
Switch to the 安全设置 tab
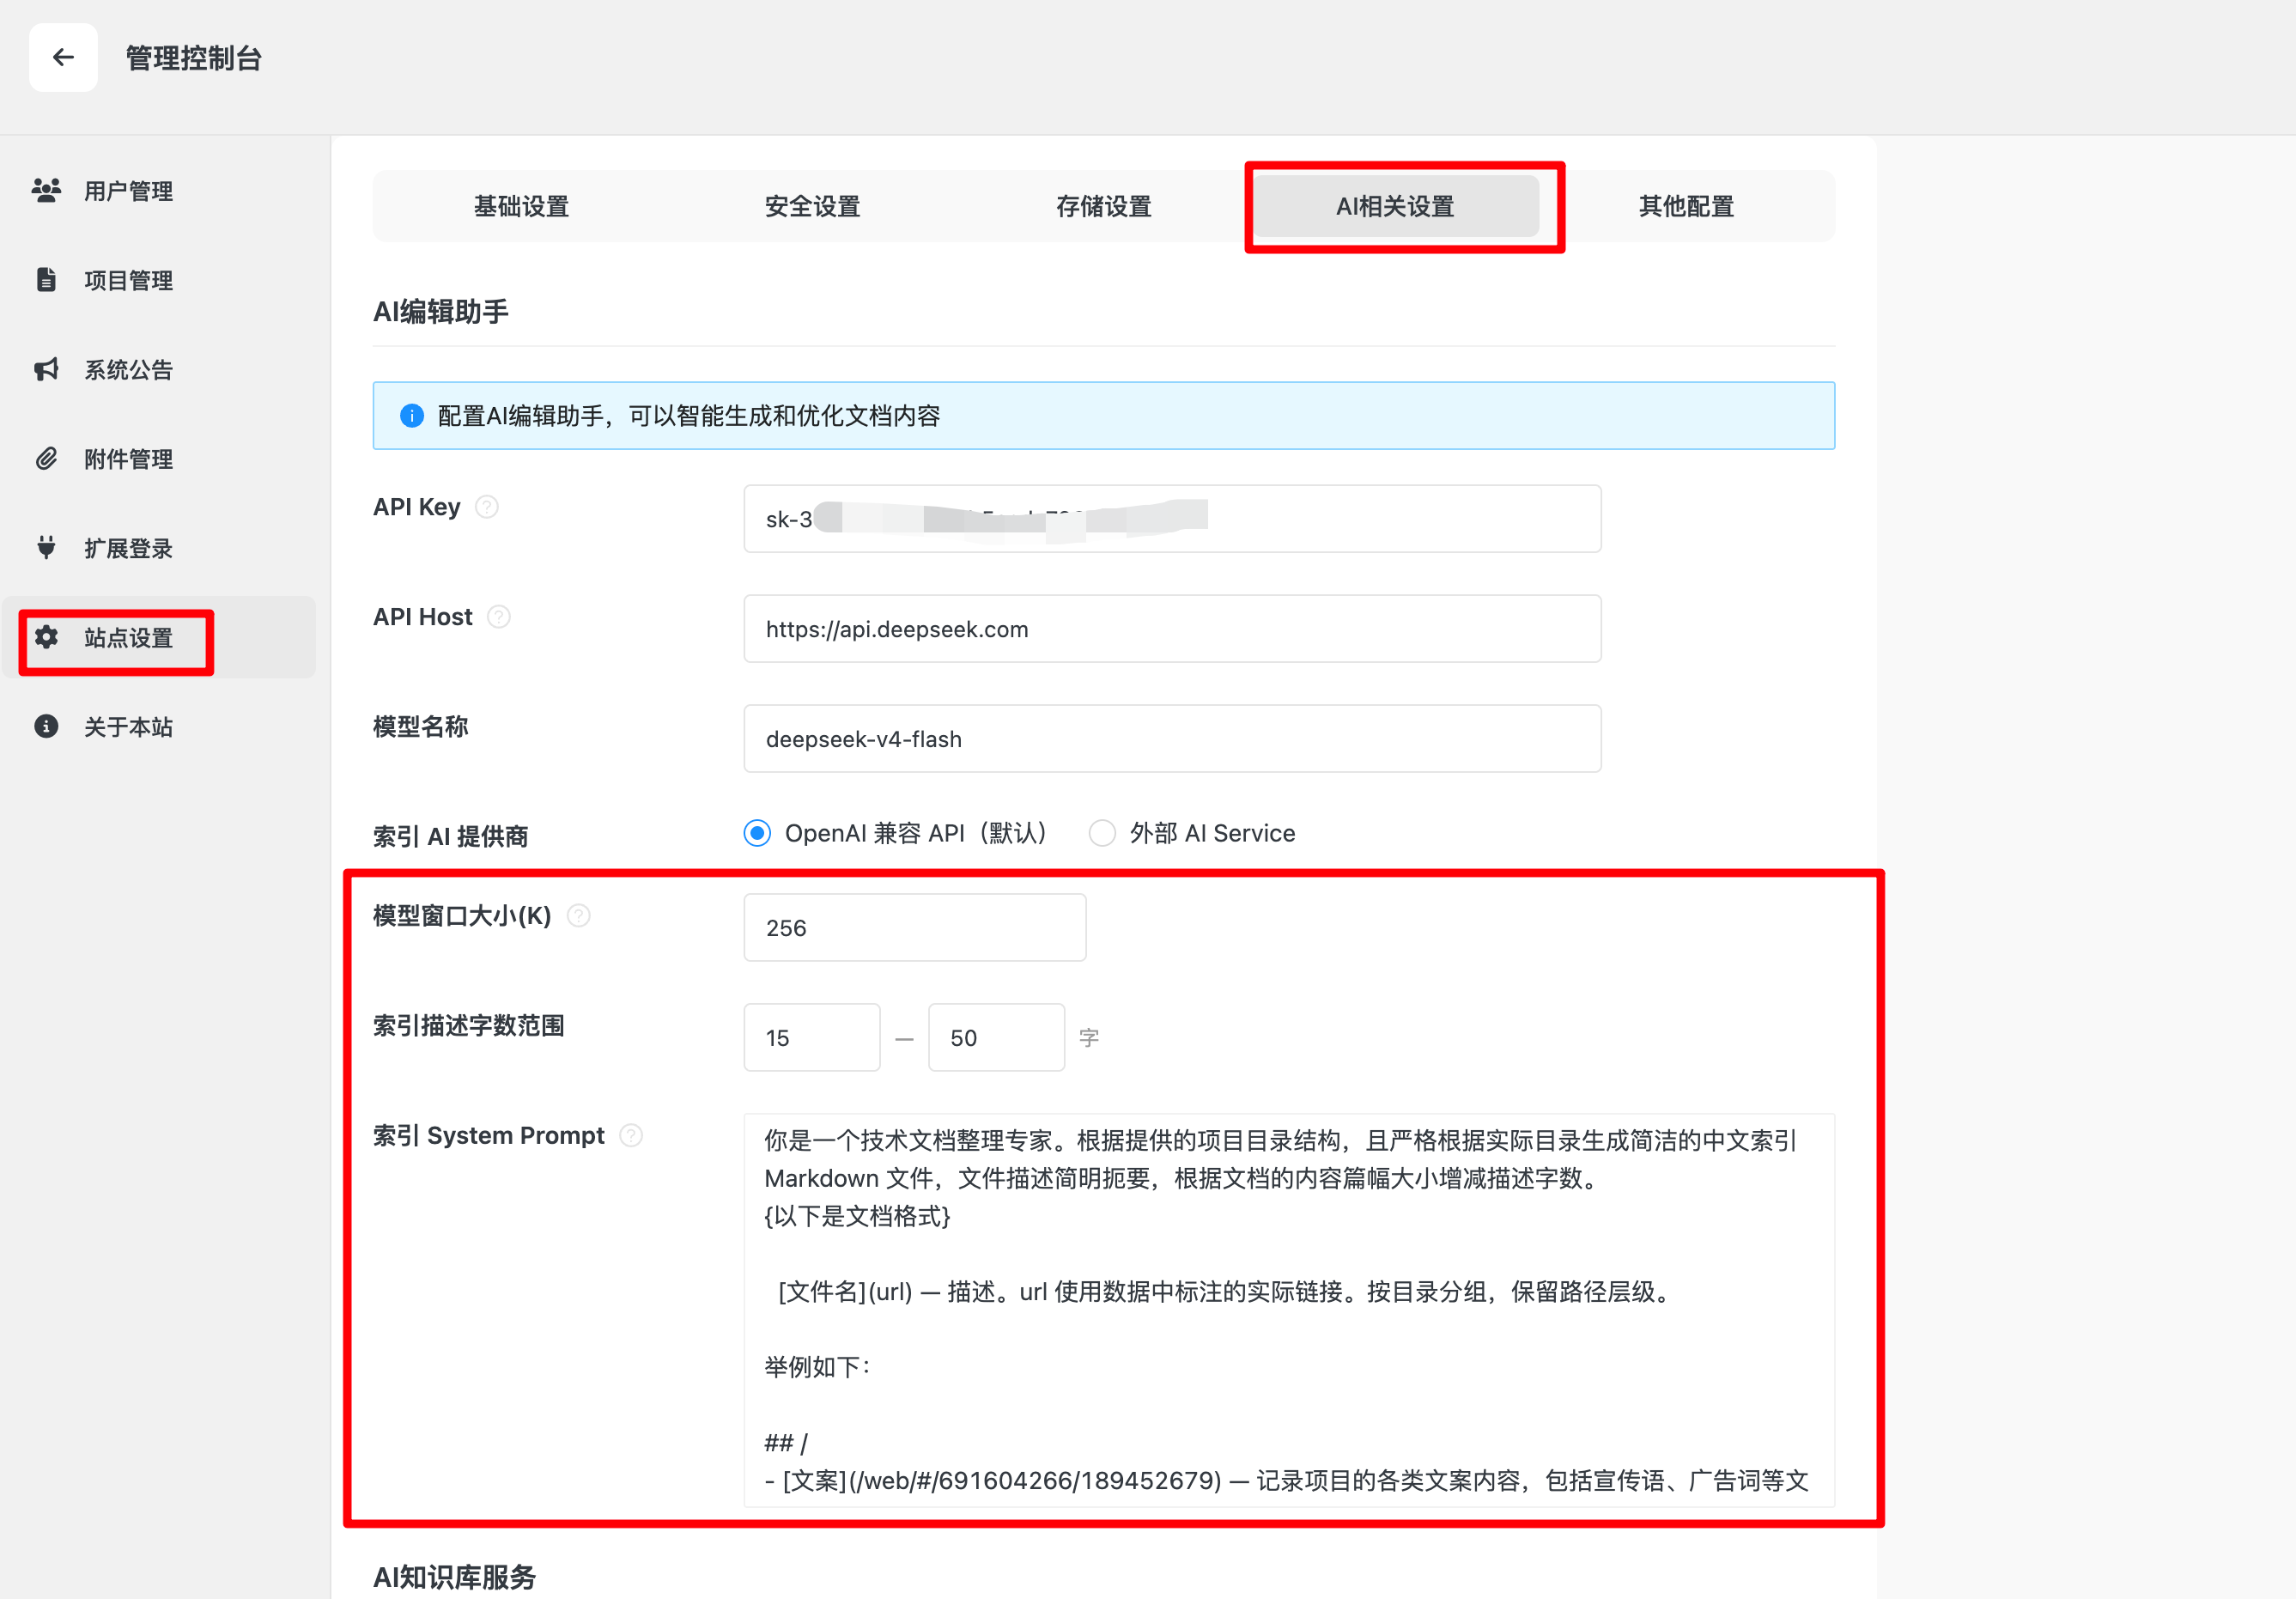812,206
